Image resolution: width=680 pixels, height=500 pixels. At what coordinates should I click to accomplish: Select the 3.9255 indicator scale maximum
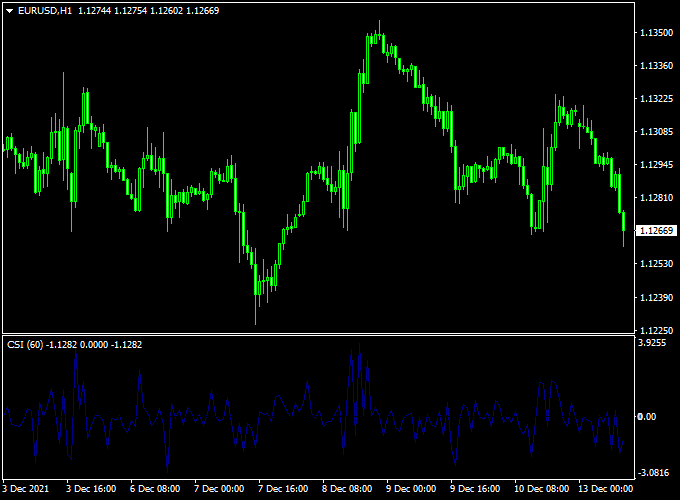pyautogui.click(x=654, y=342)
